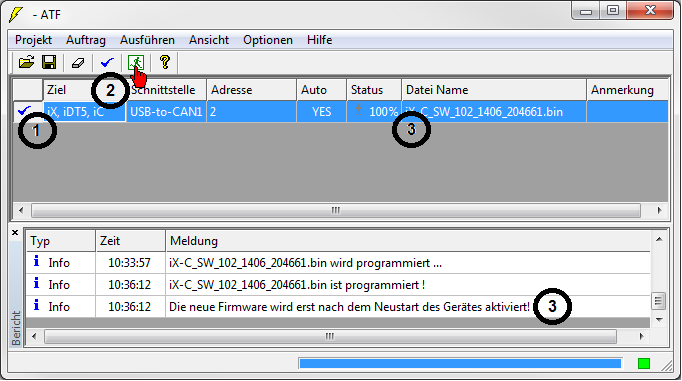Minimize the ATF window
Image resolution: width=682 pixels, height=381 pixels.
[586, 11]
